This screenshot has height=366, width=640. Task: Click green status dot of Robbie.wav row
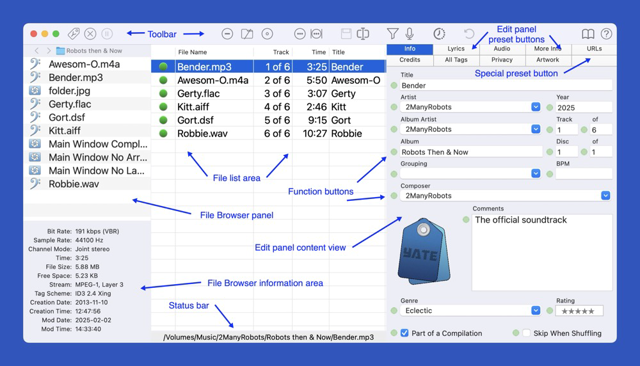point(163,133)
